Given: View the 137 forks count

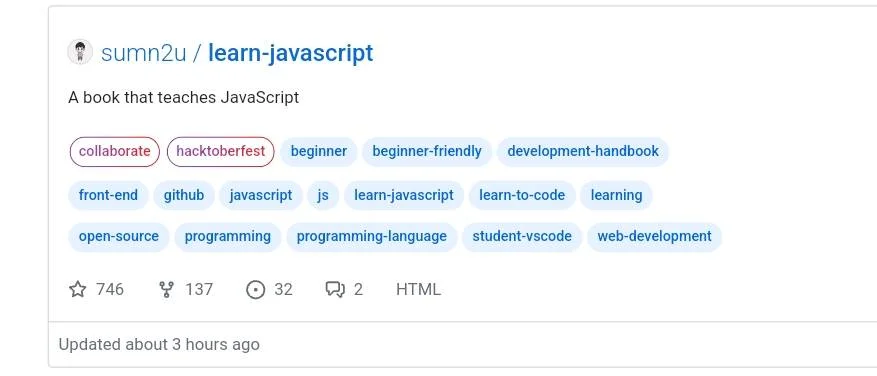Looking at the screenshot, I should click(x=199, y=289).
